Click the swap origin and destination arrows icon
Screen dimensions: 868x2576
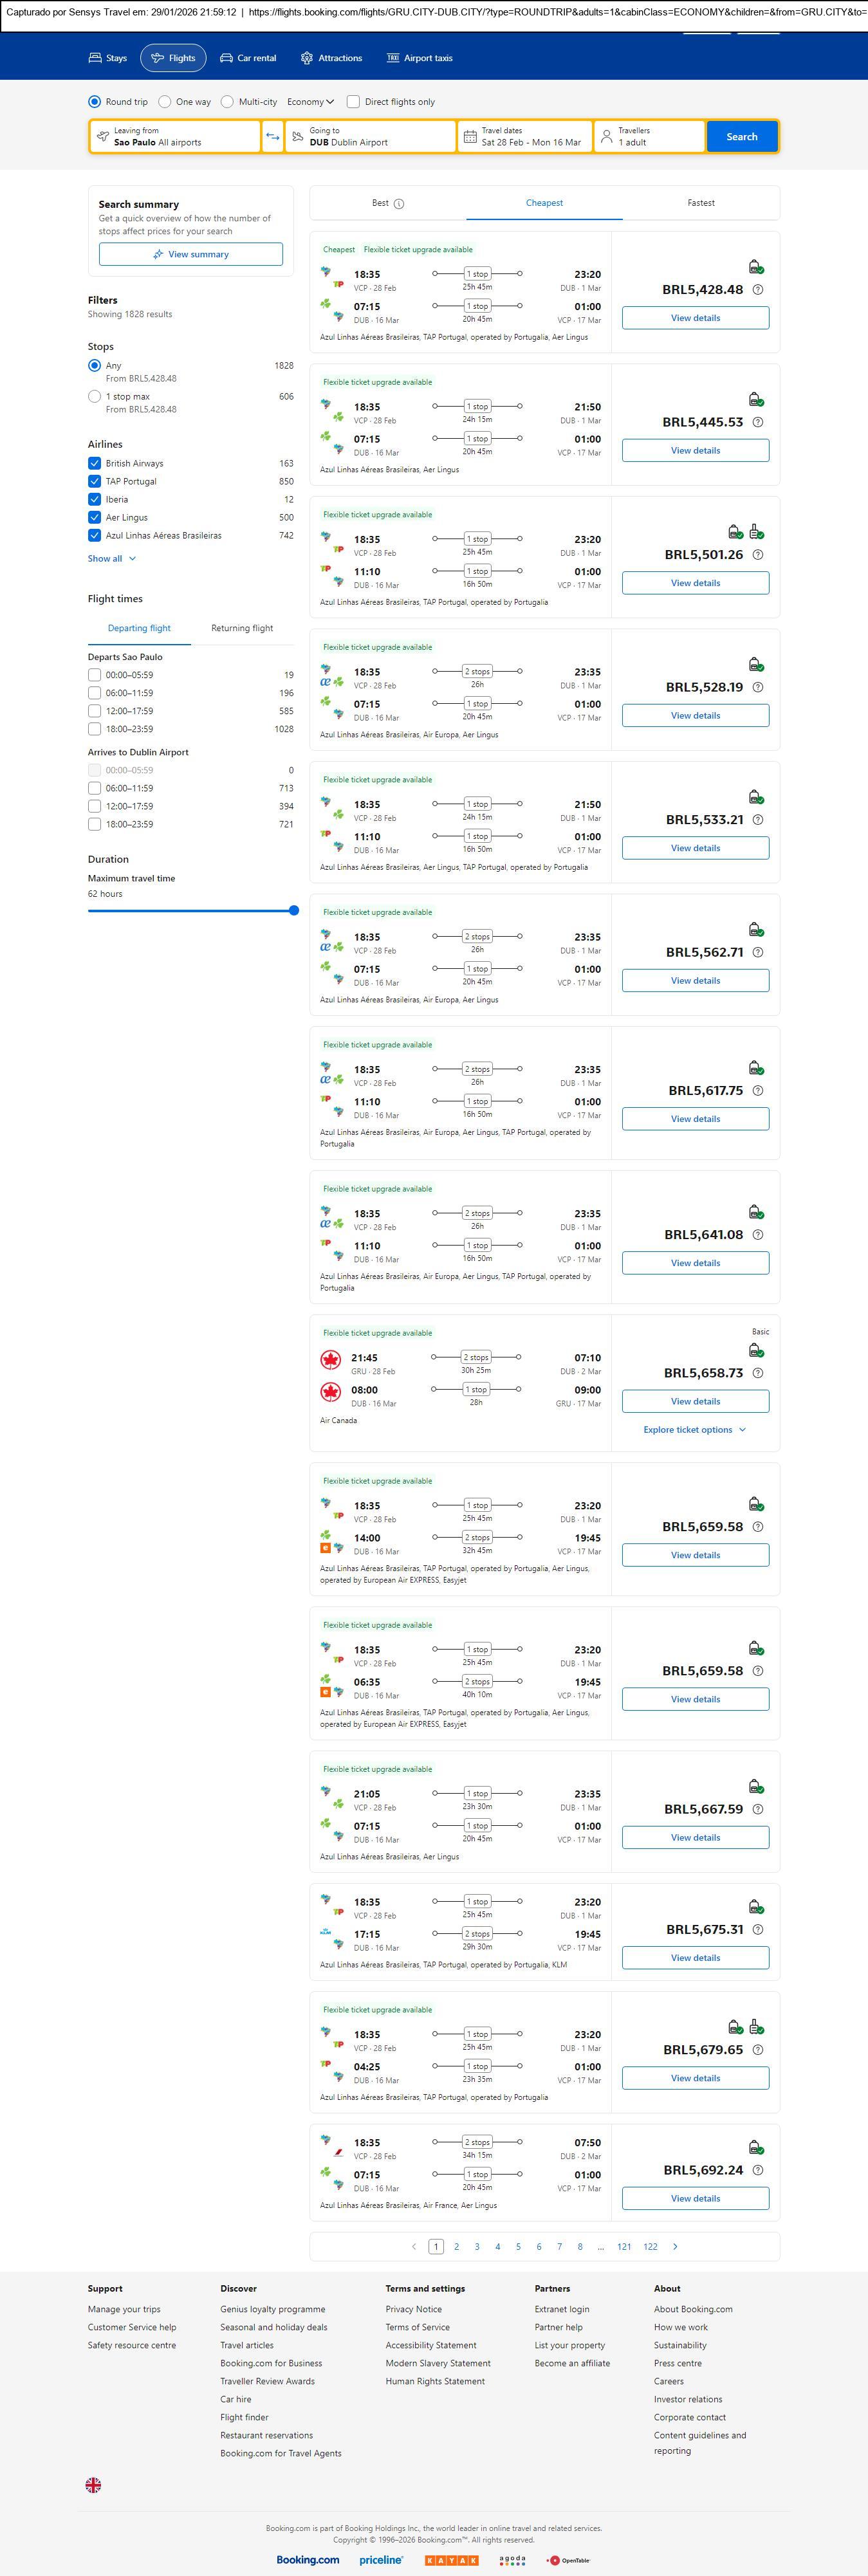[272, 137]
